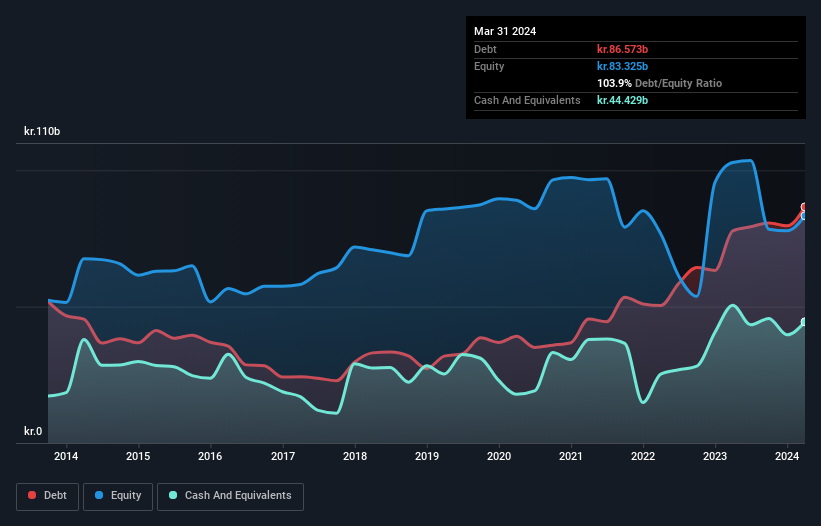Click the 2022 x-axis label

(643, 456)
